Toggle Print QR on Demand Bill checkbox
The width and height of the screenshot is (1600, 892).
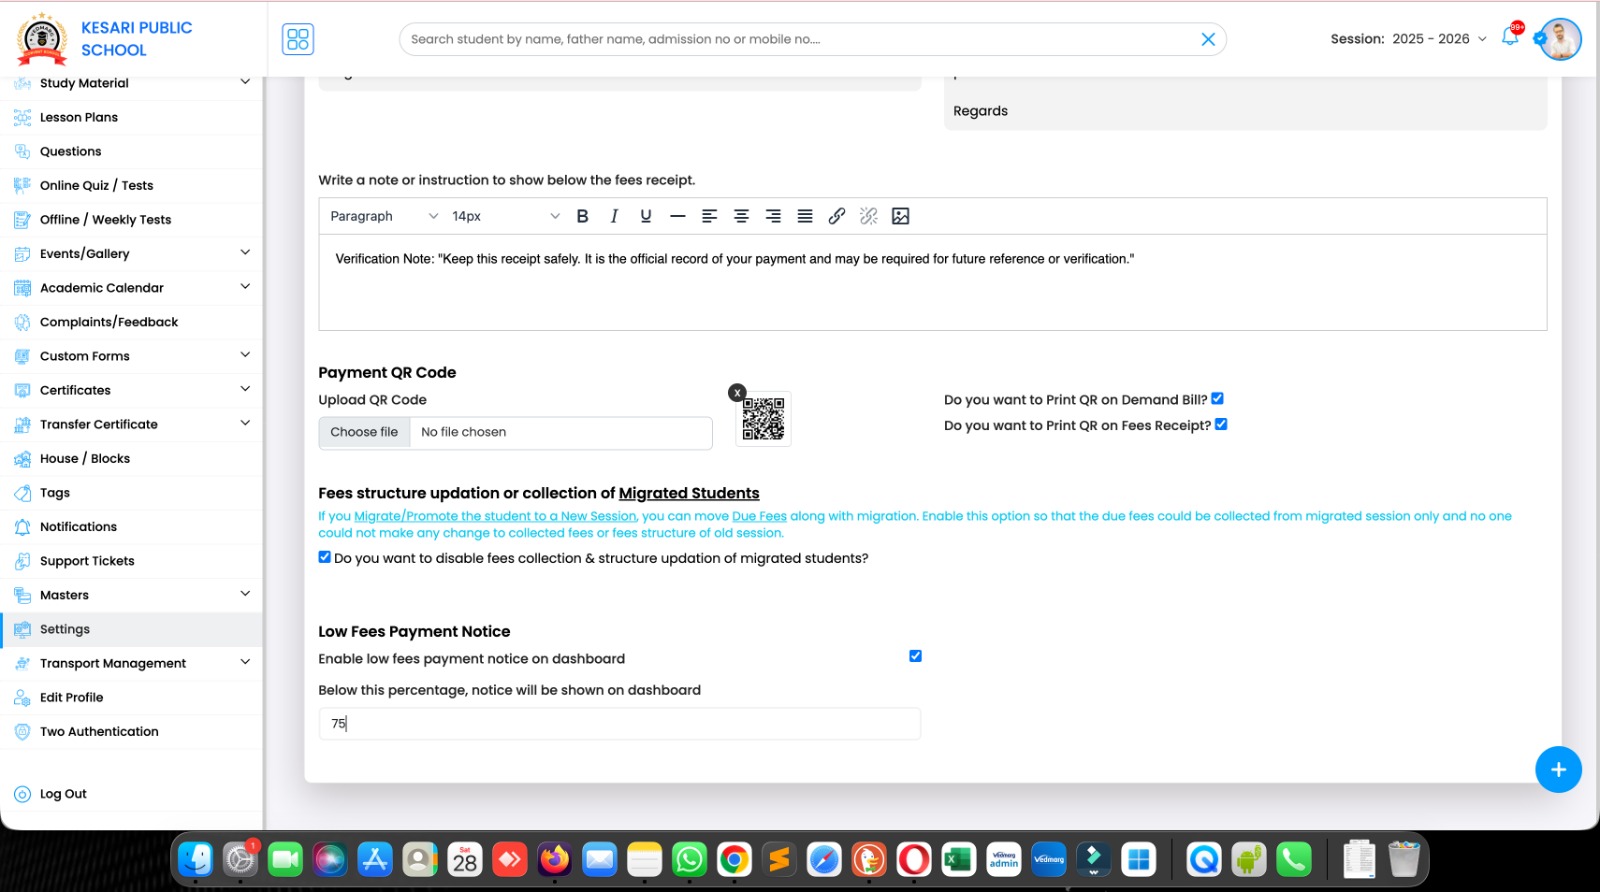click(x=1217, y=398)
